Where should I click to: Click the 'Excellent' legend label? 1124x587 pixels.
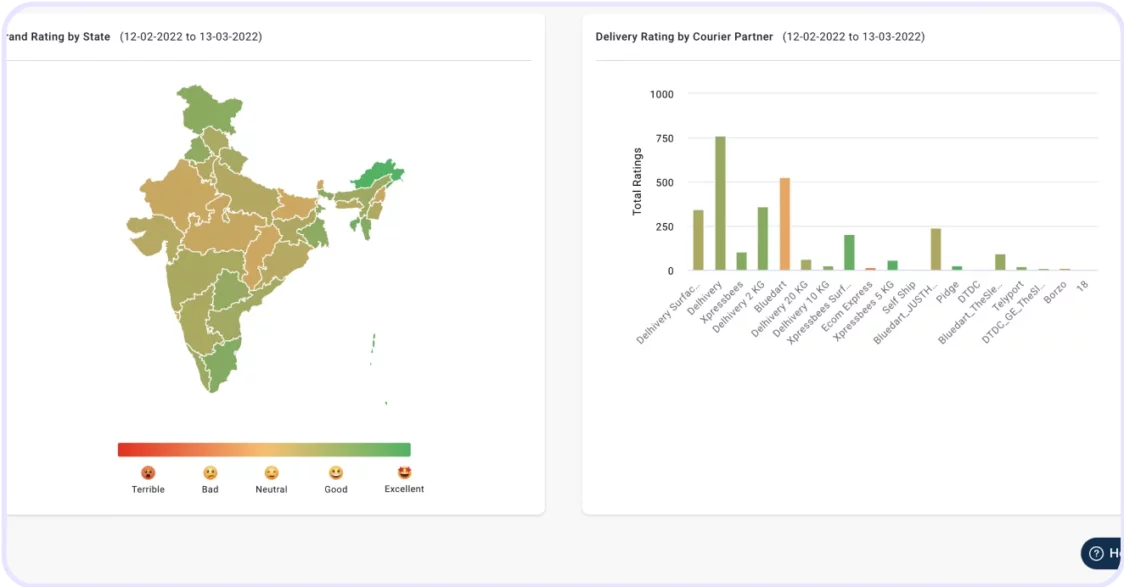[404, 489]
